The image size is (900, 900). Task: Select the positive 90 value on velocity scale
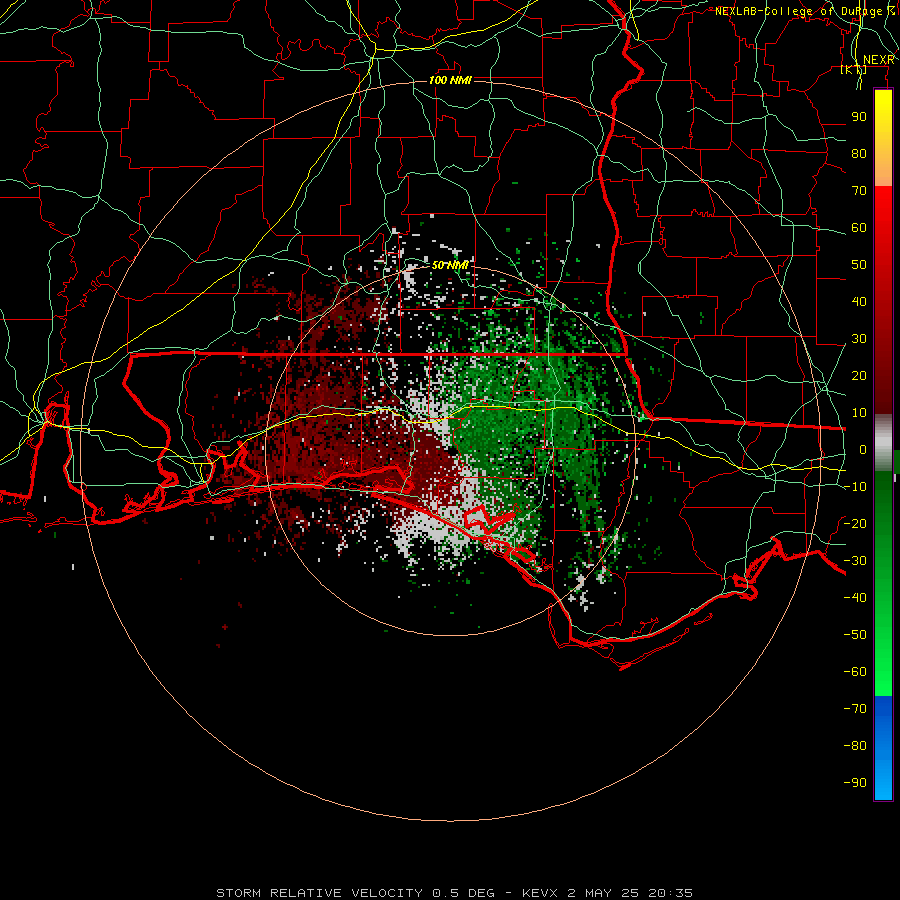[x=859, y=117]
